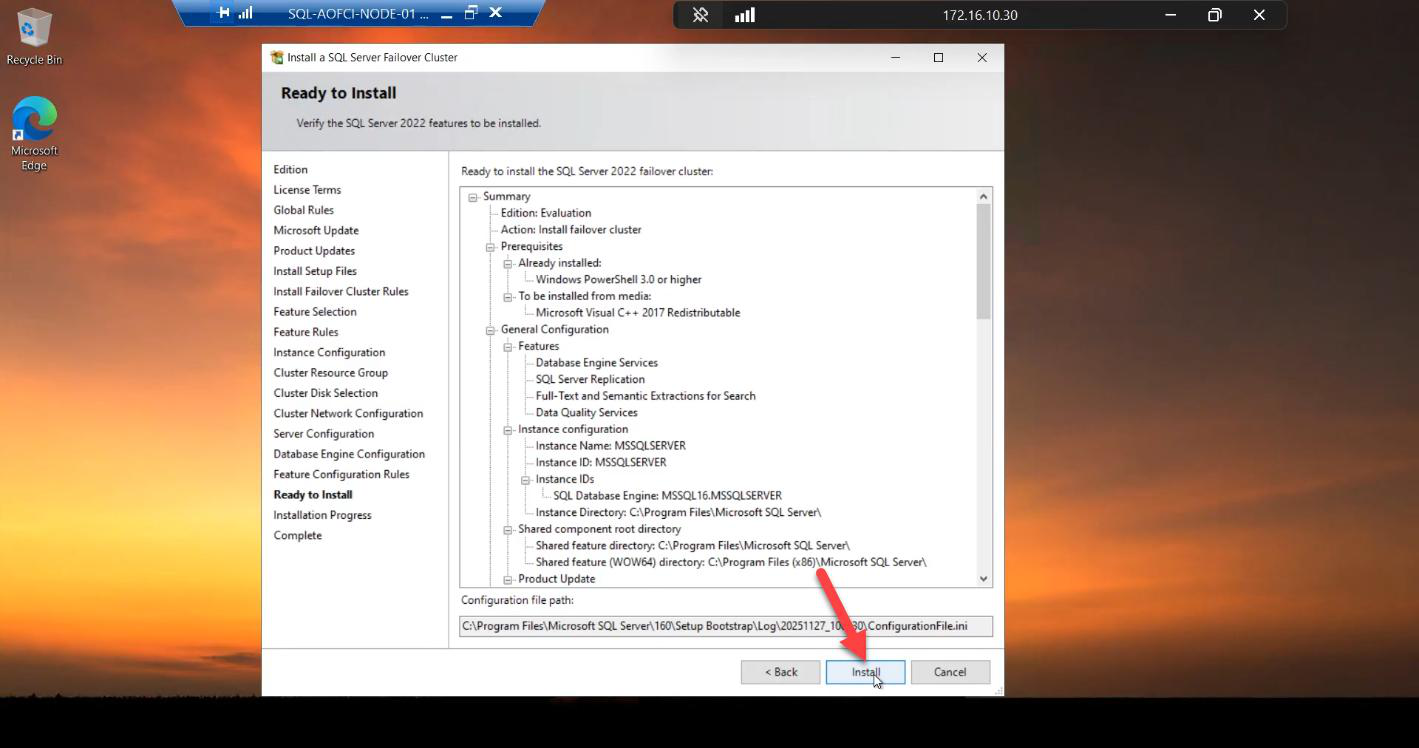Minimize the SQL-AOFCI-NODE-01 remote session bar
1419x748 pixels.
447,14
